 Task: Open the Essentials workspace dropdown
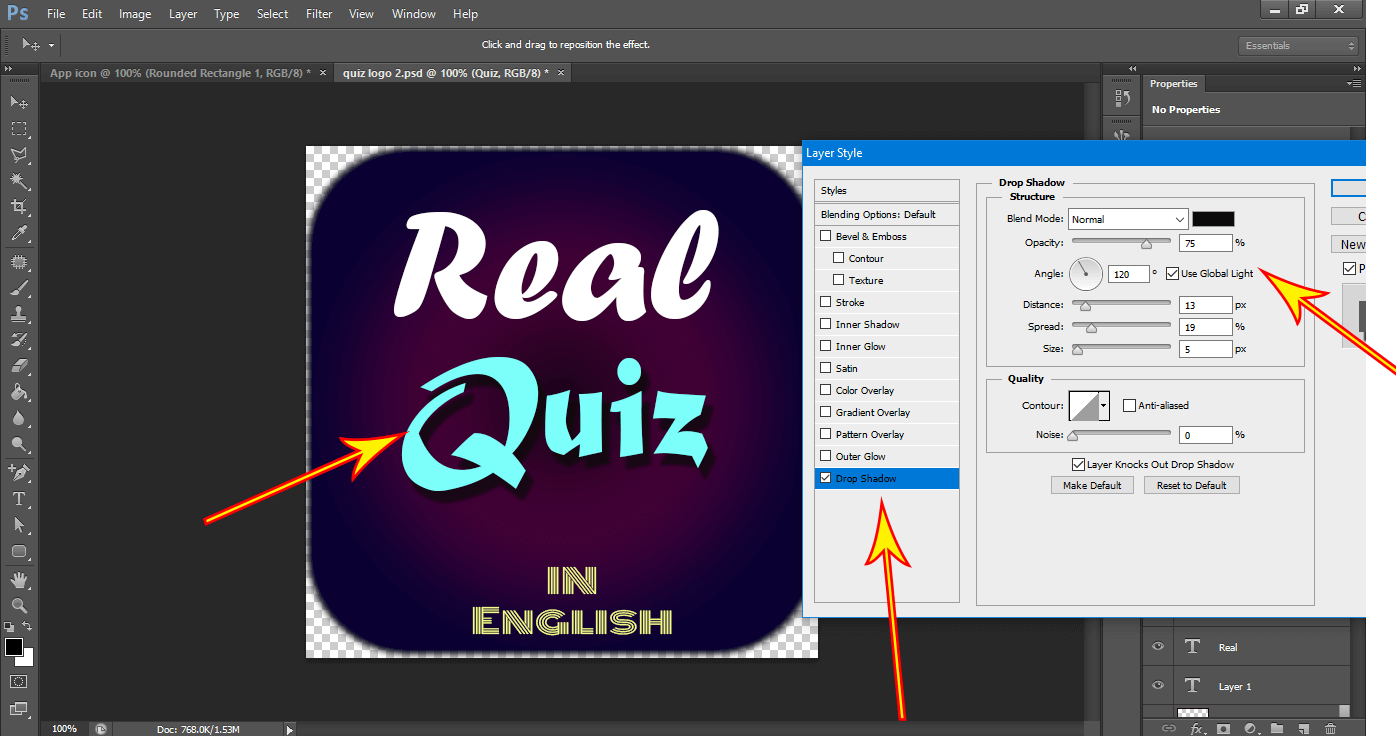click(1299, 46)
